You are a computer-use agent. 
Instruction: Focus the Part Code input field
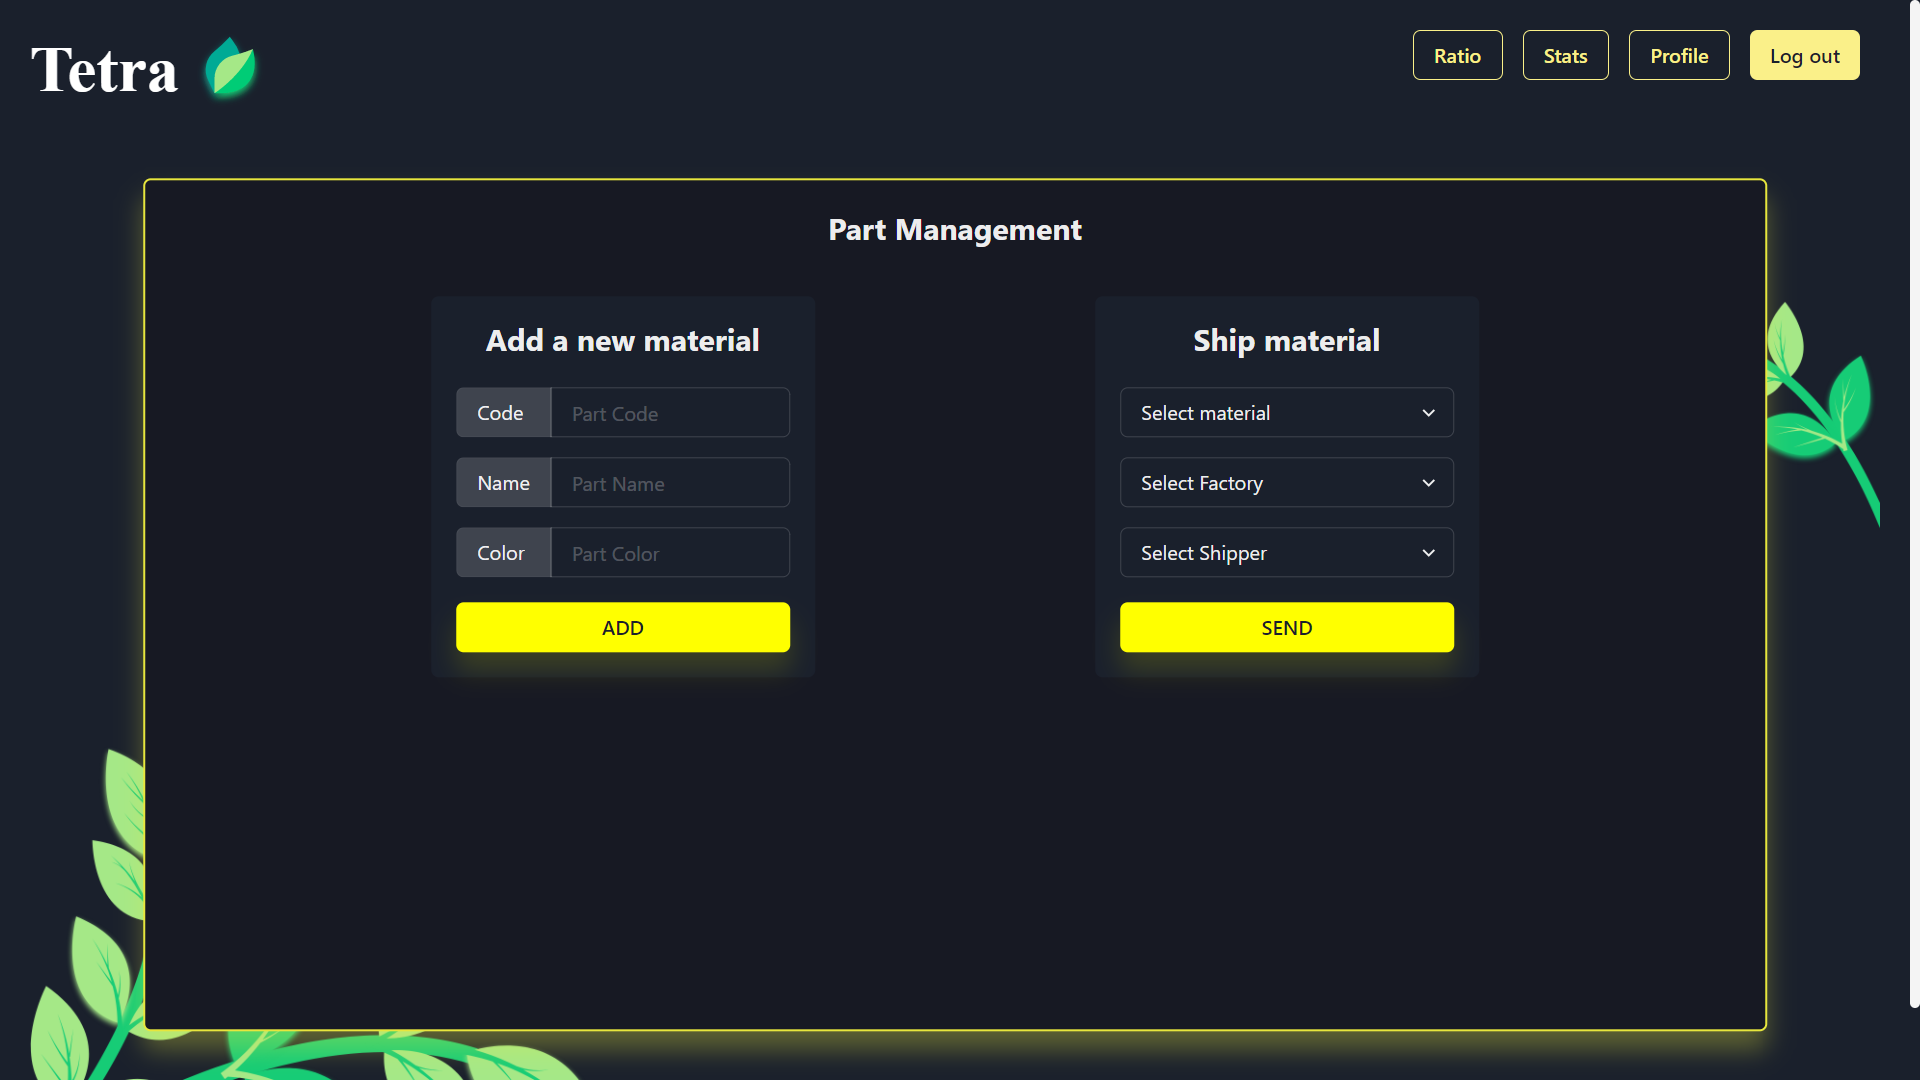click(x=670, y=413)
